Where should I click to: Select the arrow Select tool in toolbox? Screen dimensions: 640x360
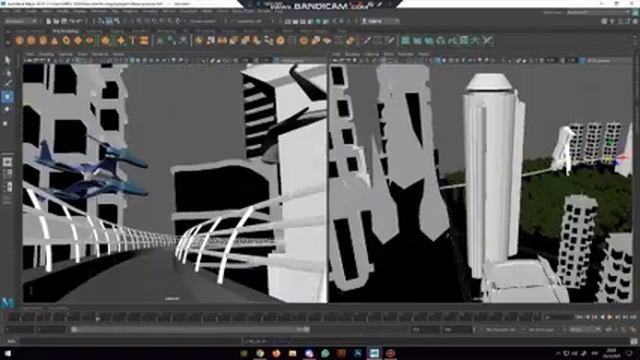point(7,60)
